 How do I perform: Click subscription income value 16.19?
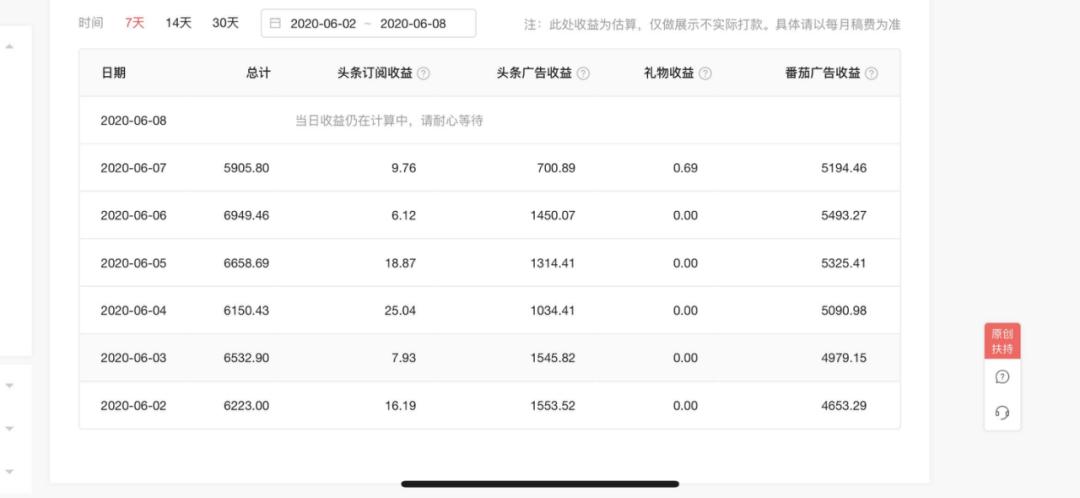point(400,406)
